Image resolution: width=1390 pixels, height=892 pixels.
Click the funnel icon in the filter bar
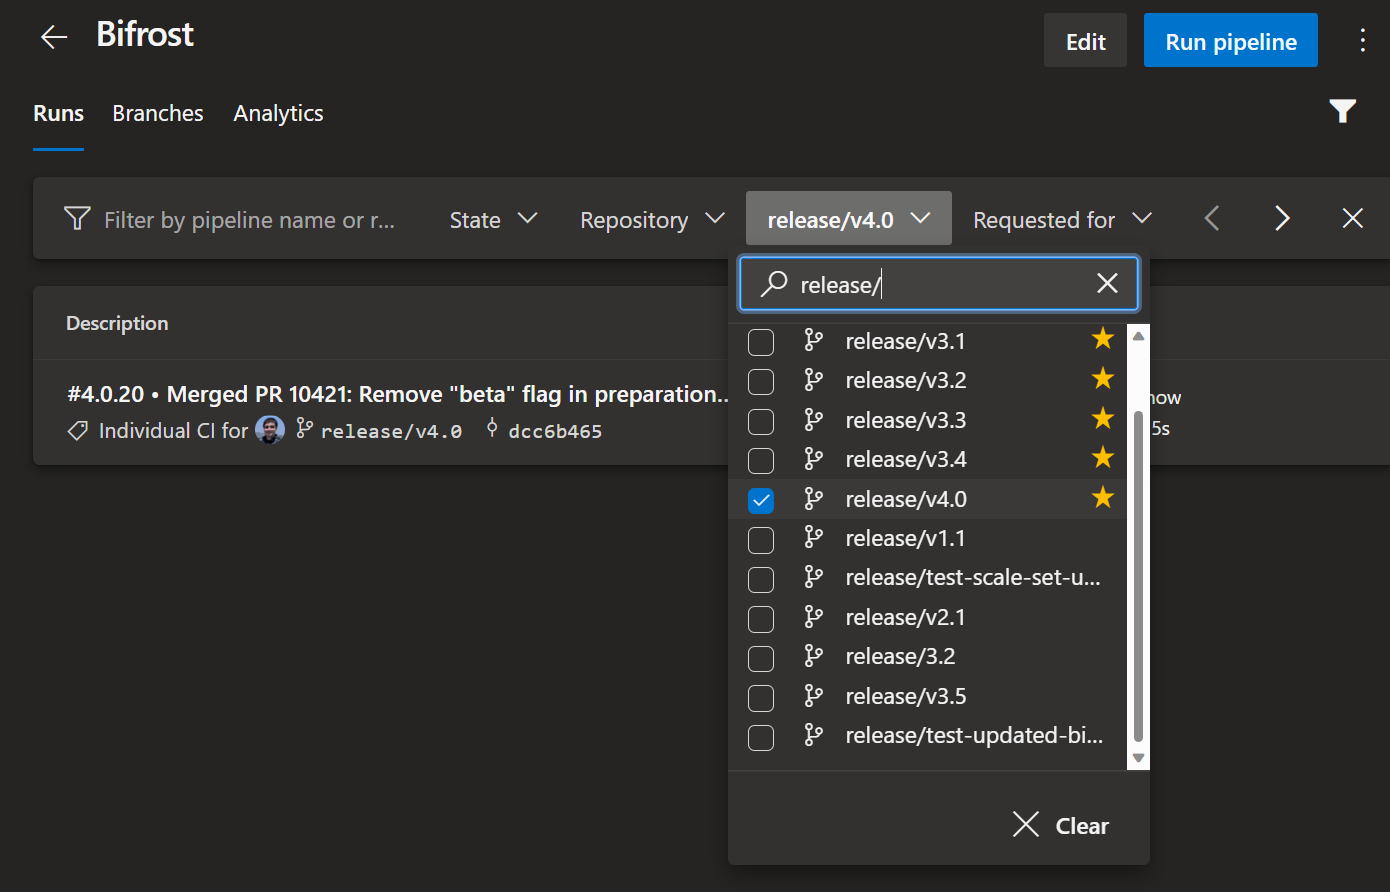click(x=77, y=218)
